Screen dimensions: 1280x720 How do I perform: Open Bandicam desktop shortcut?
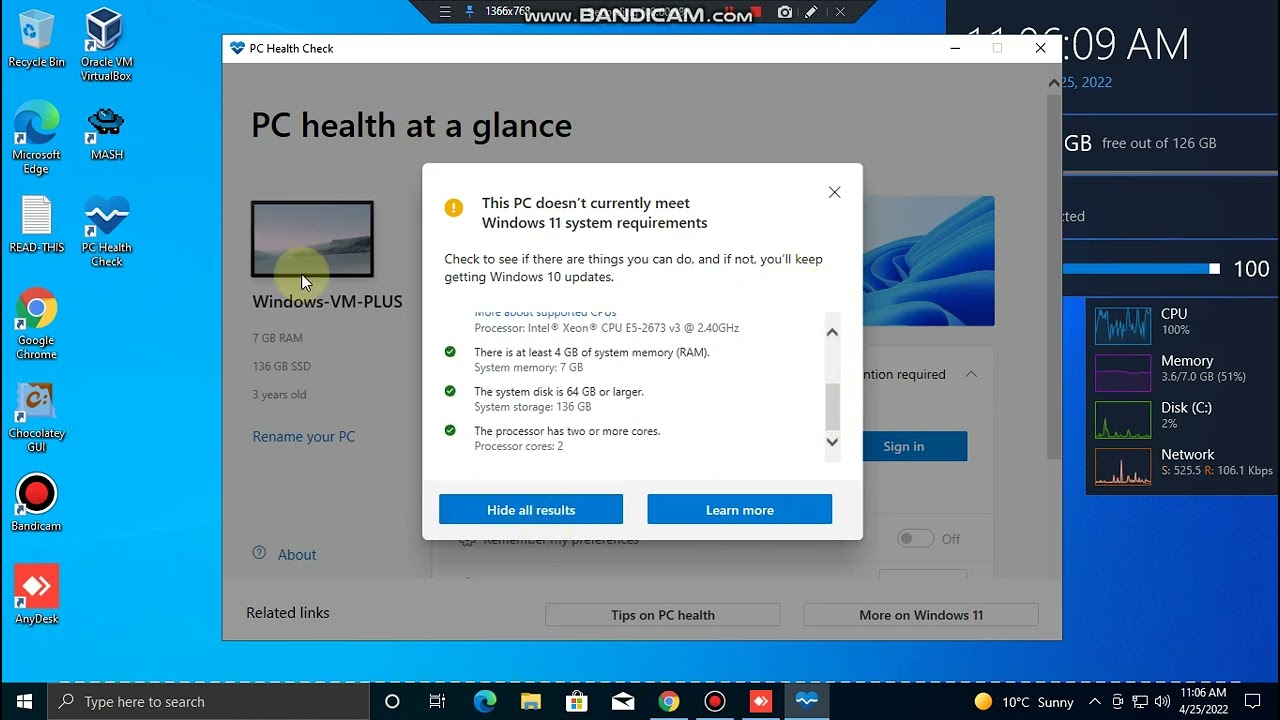click(36, 502)
